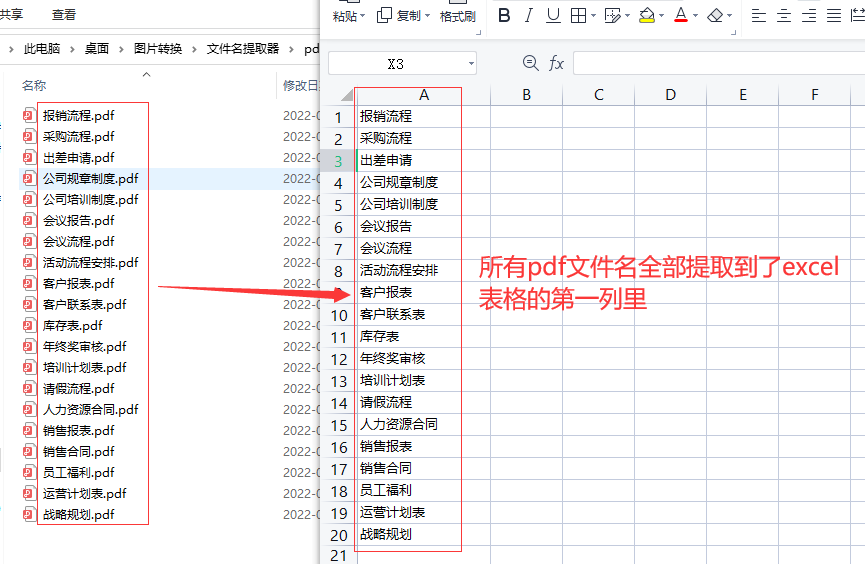The width and height of the screenshot is (865, 564).
Task: Align cell text to the right
Action: coord(809,15)
